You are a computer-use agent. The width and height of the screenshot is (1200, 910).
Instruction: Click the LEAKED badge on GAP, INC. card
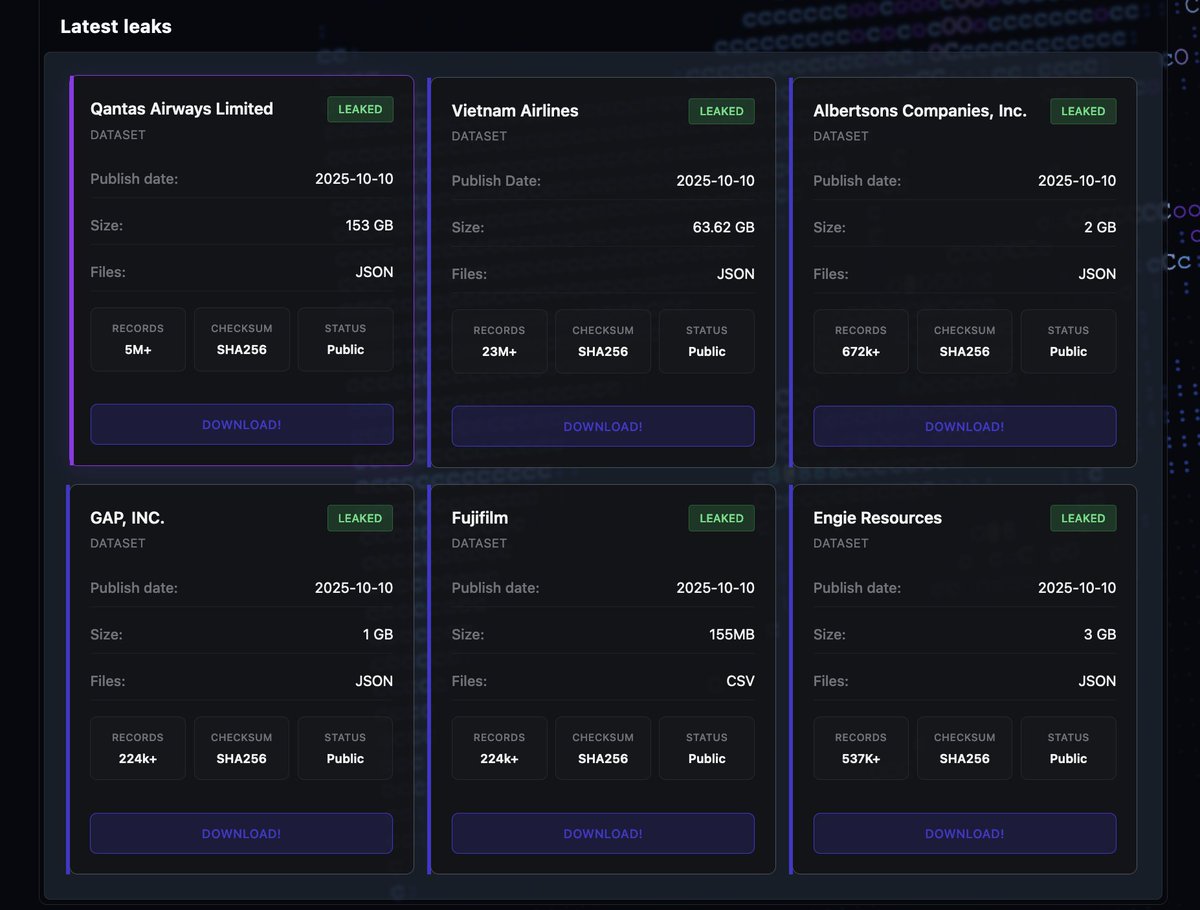point(360,518)
